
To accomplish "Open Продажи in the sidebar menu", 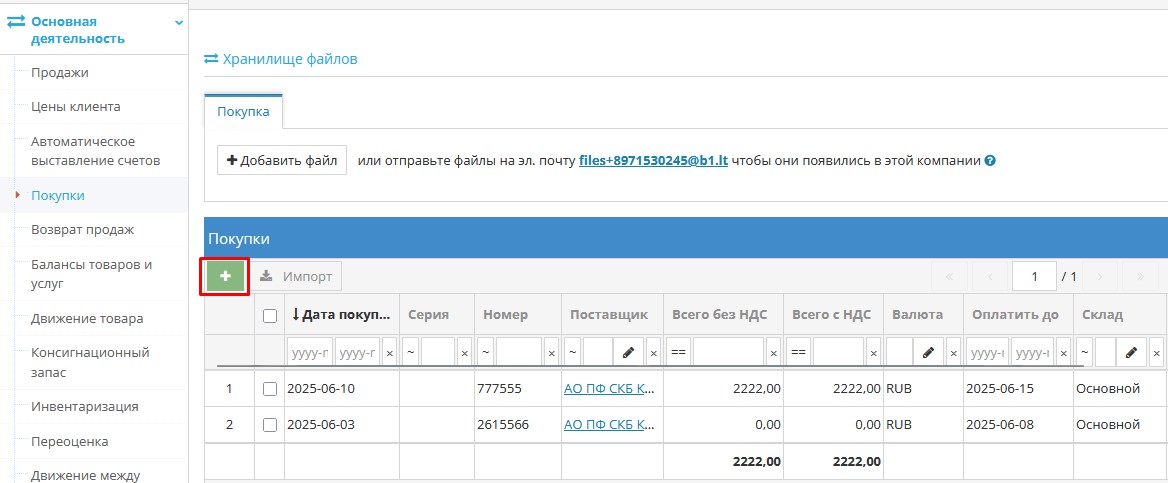I will tap(60, 73).
